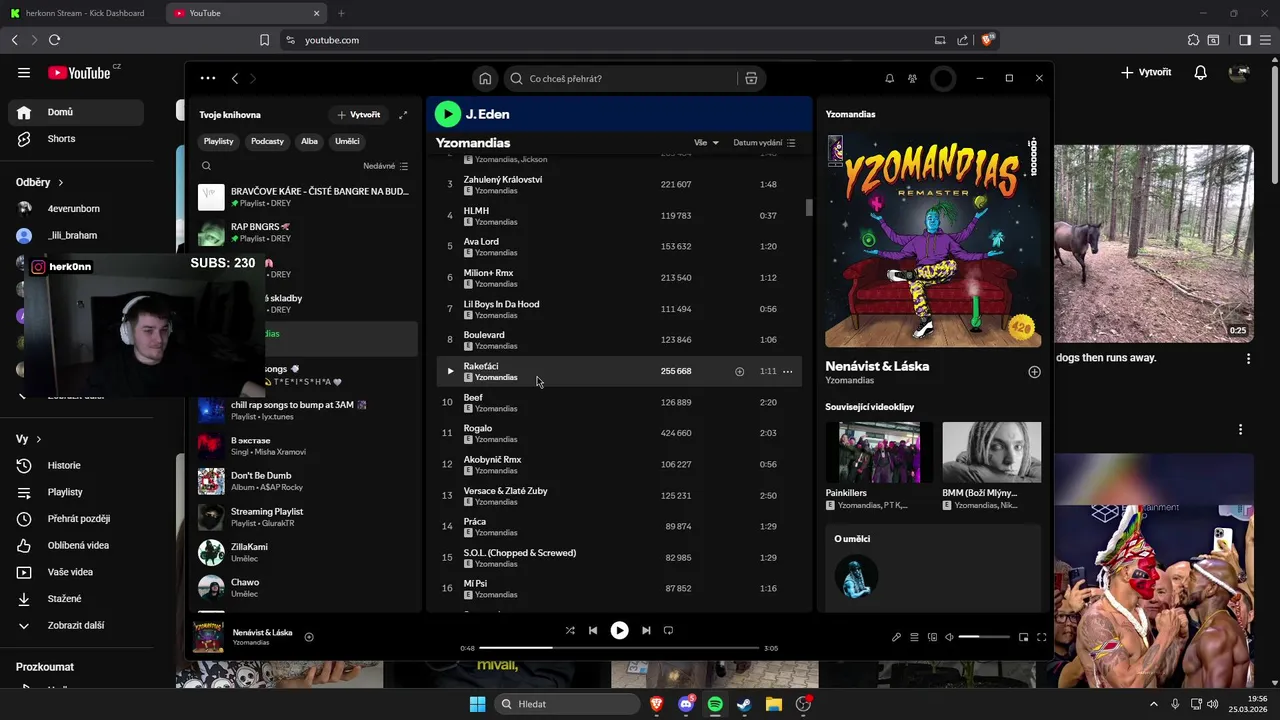Image resolution: width=1280 pixels, height=720 pixels.
Task: Open Brave Shields icon in address bar
Action: click(988, 40)
